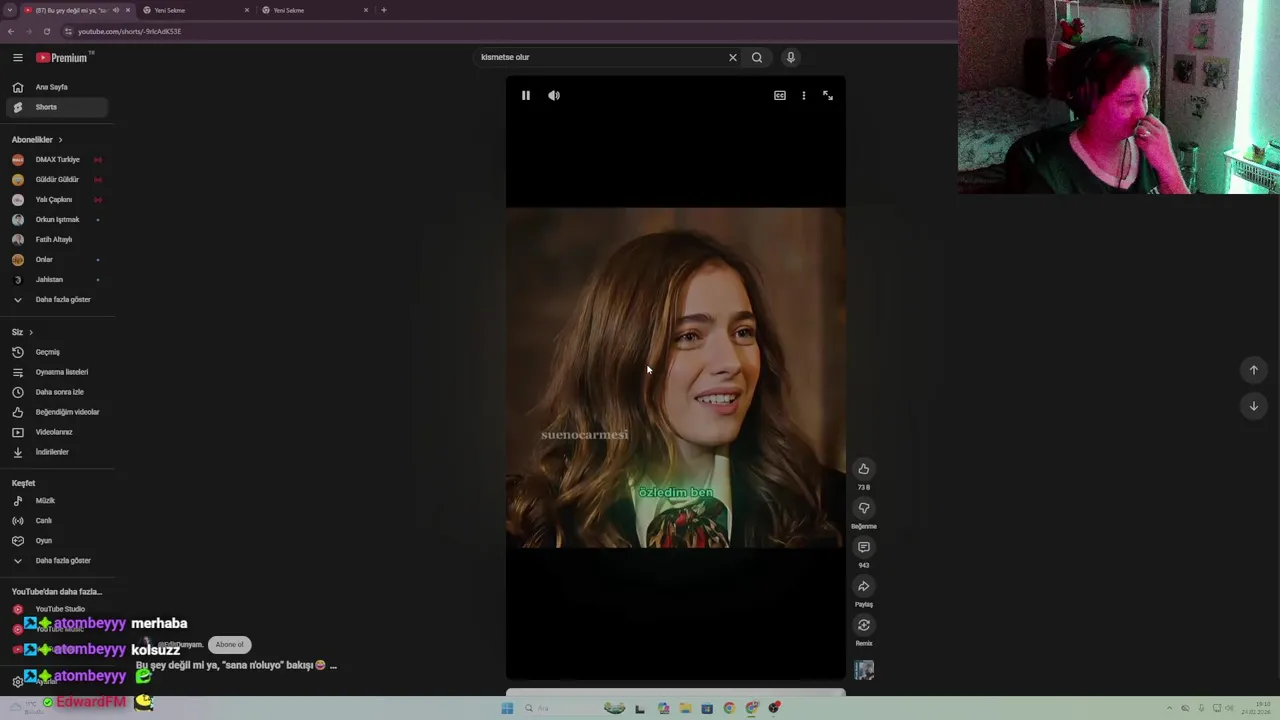Open the Short's three-dot options menu
Viewport: 1280px width, 720px height.
click(x=804, y=96)
